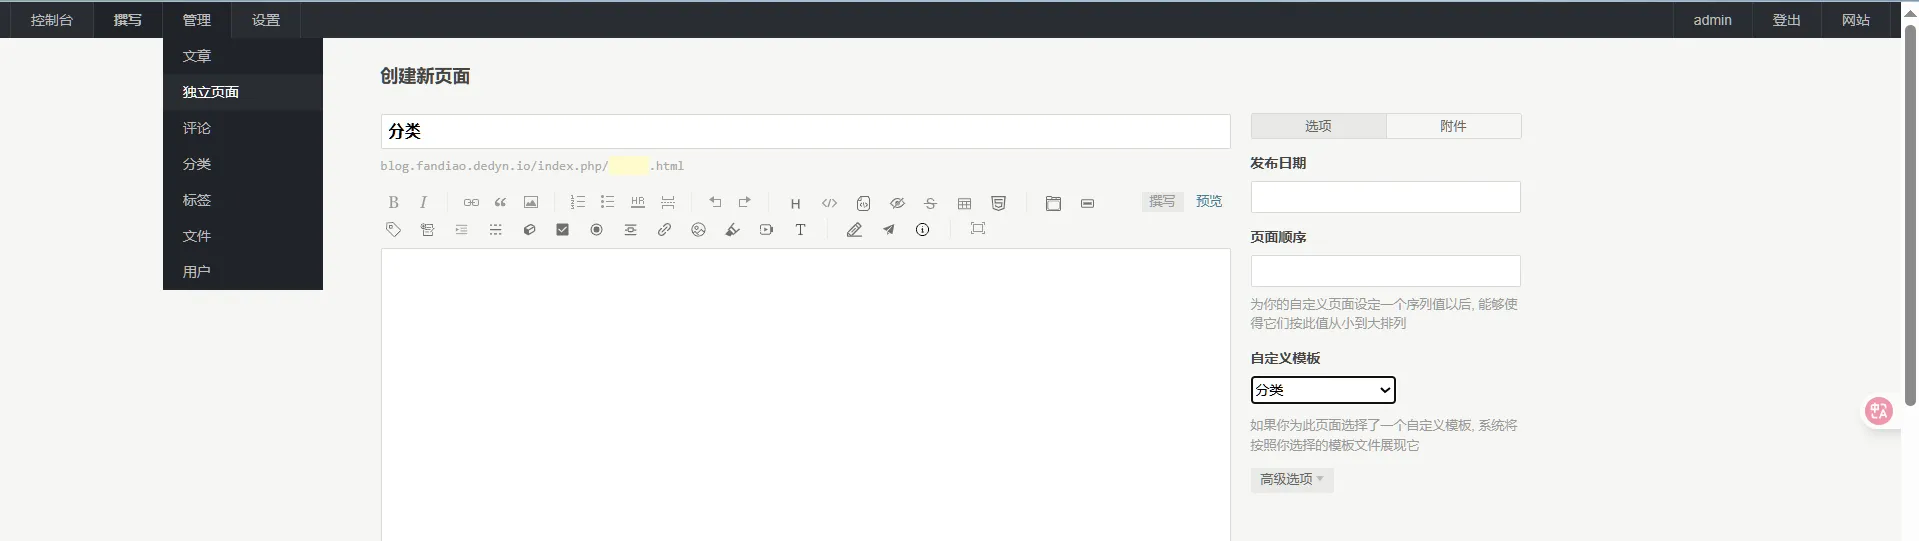Choose 文章 from the manage dropdown

coord(243,56)
